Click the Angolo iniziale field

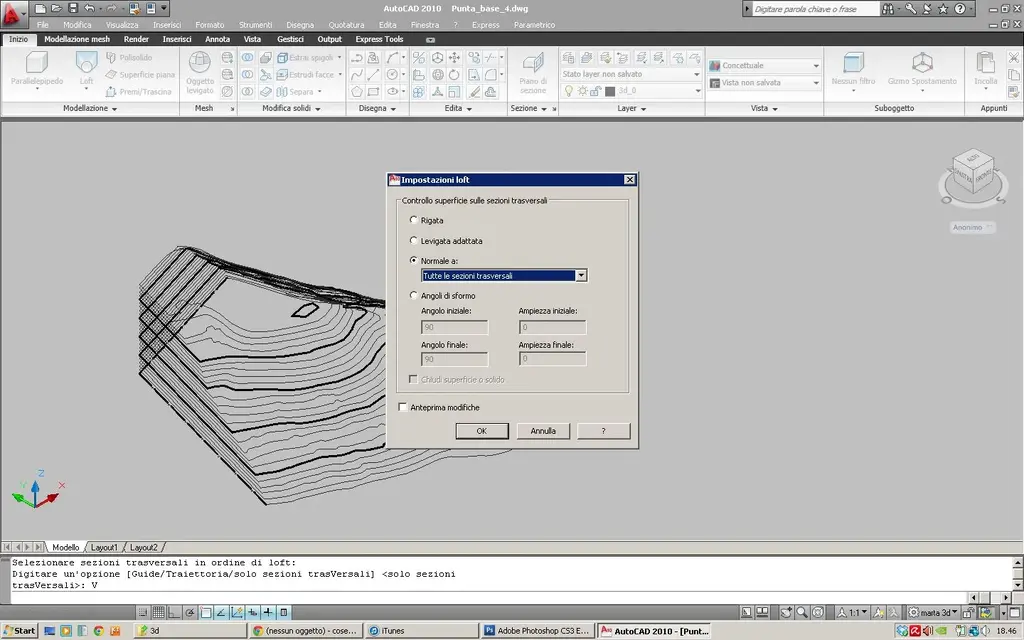pyautogui.click(x=455, y=327)
